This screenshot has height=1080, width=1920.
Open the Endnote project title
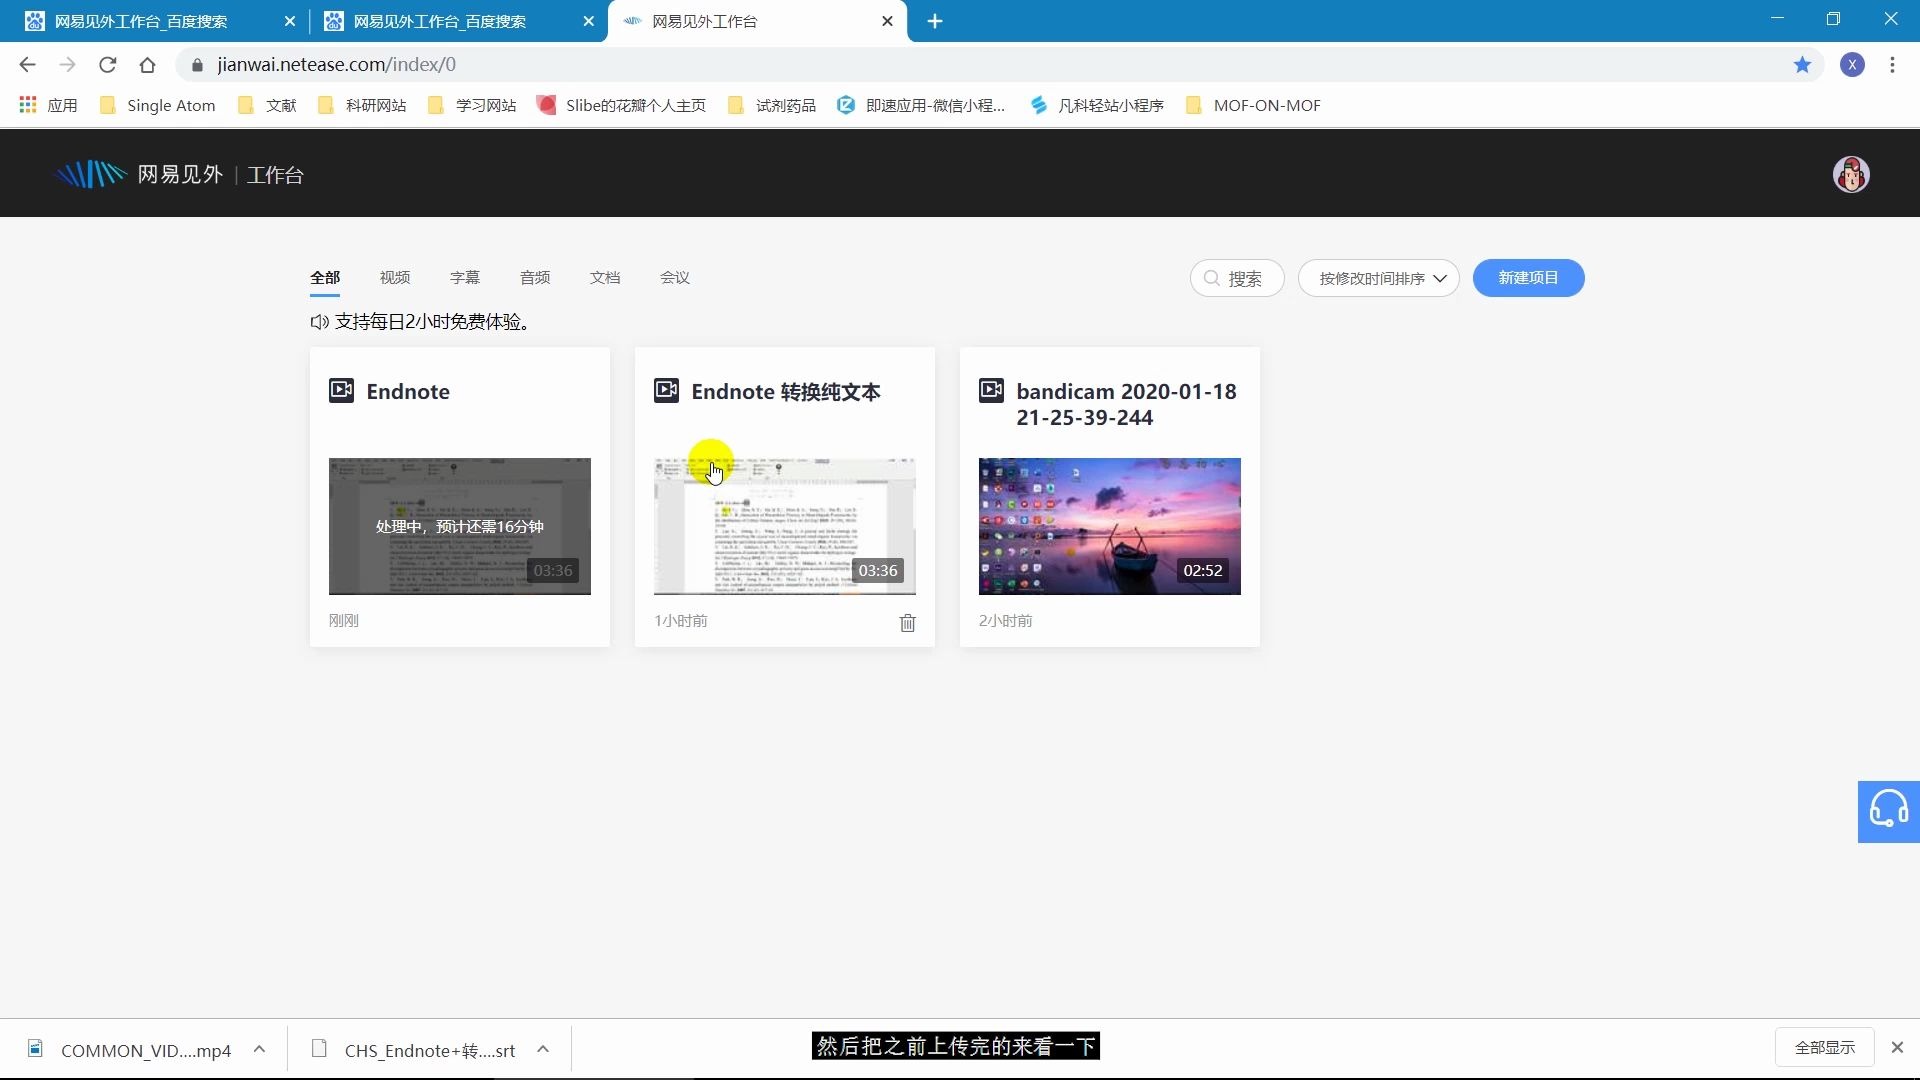[408, 391]
